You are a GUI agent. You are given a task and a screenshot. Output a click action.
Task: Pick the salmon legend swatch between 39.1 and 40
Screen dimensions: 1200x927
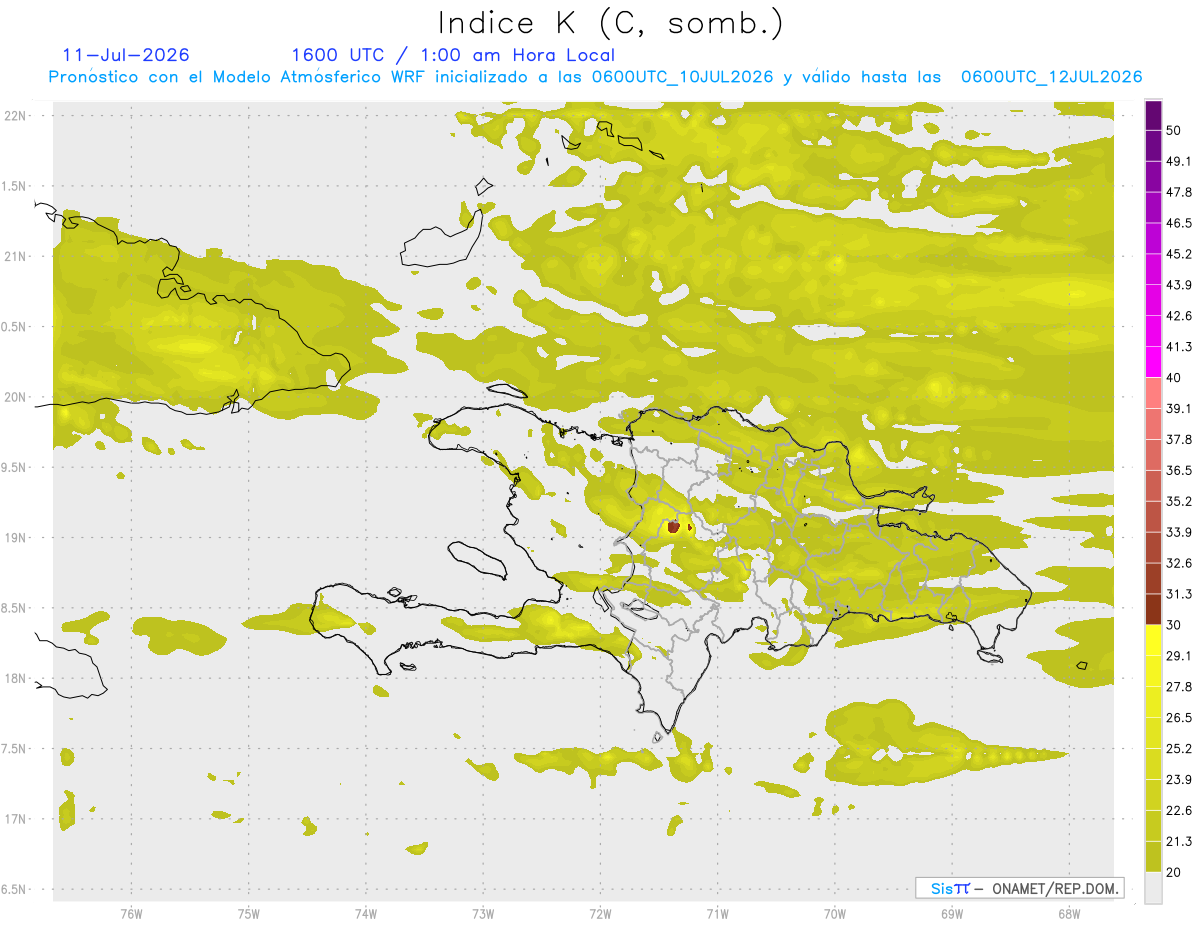[1153, 393]
